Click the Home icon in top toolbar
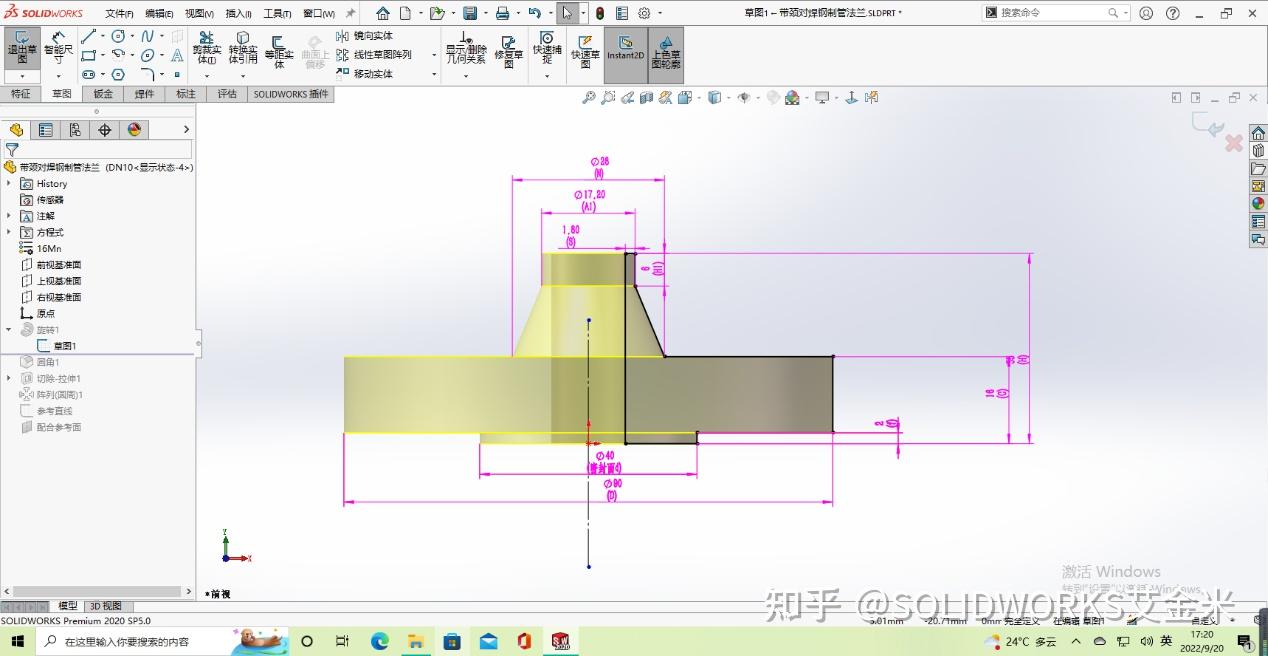 point(383,13)
